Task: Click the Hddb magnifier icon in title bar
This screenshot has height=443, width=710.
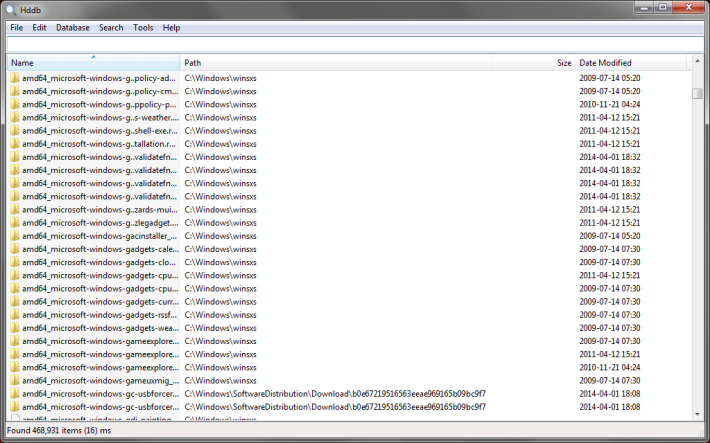Action: point(11,10)
